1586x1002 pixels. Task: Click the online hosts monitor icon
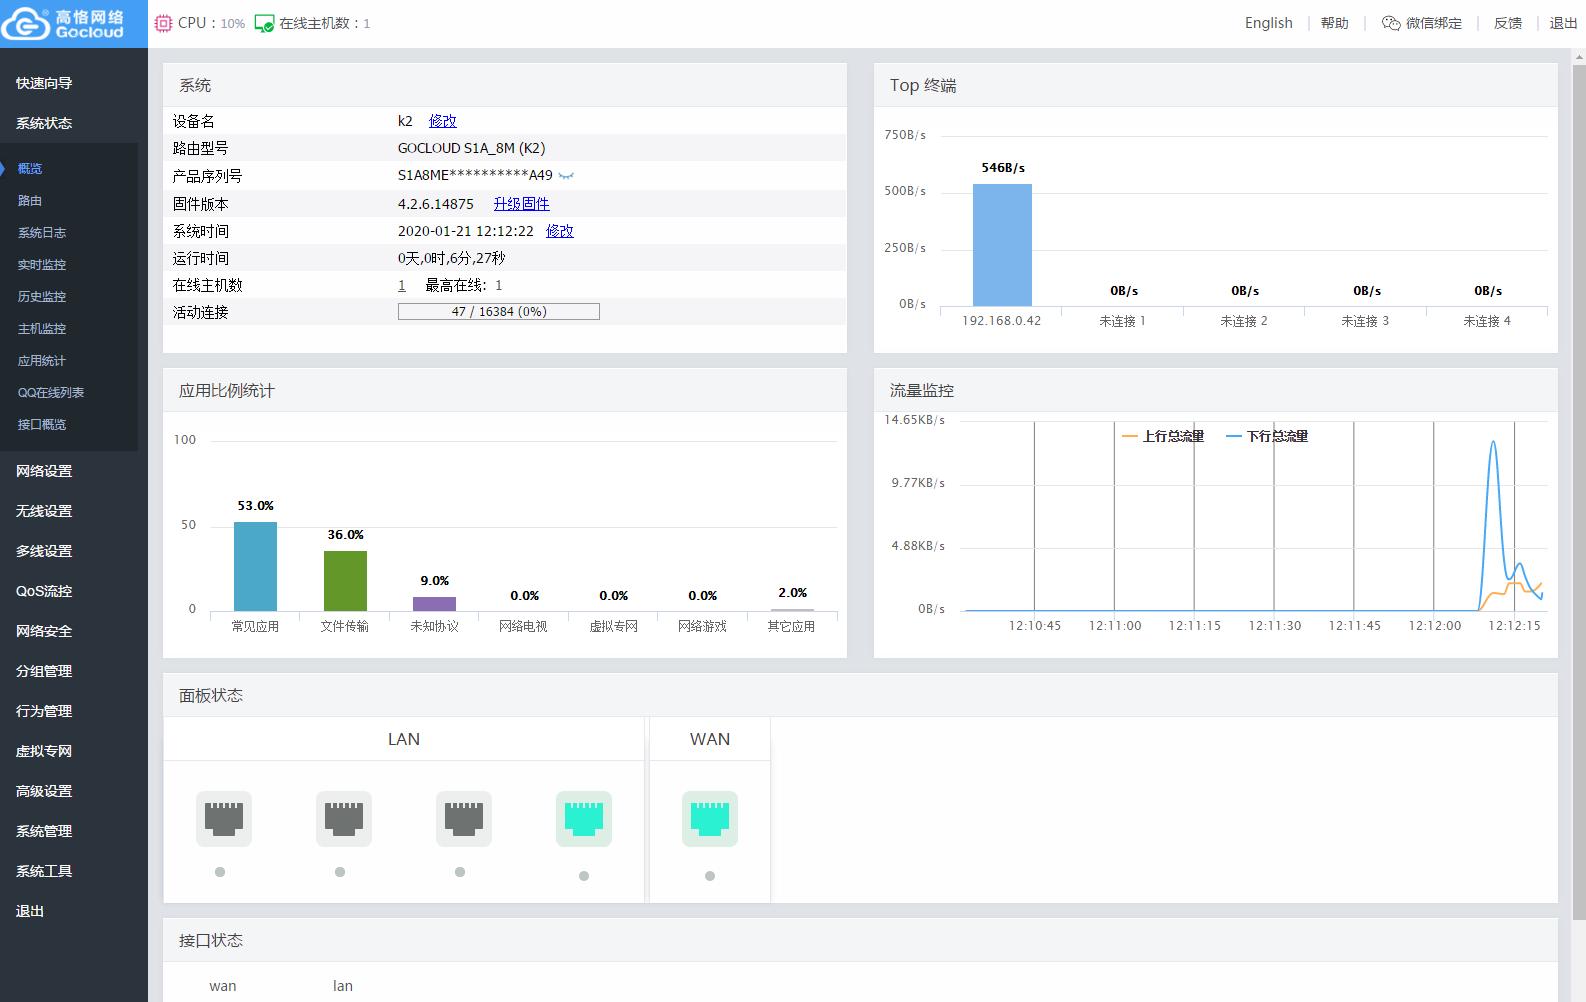point(264,23)
